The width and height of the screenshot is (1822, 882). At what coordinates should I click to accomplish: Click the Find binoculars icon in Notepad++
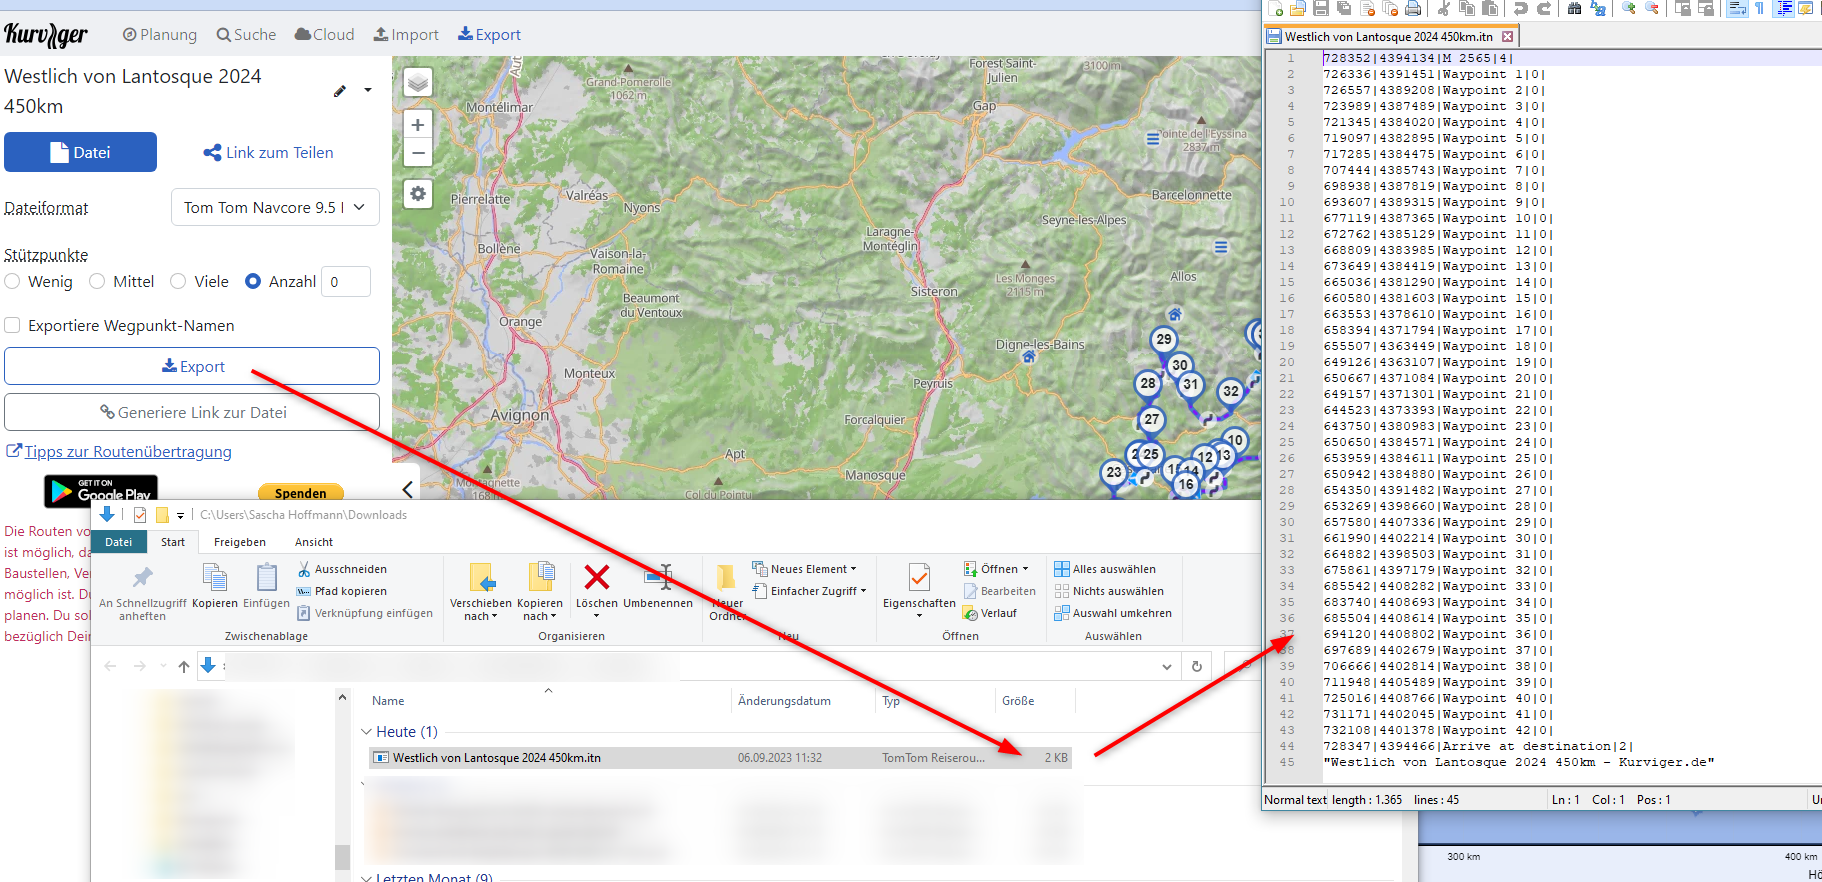[x=1574, y=9]
